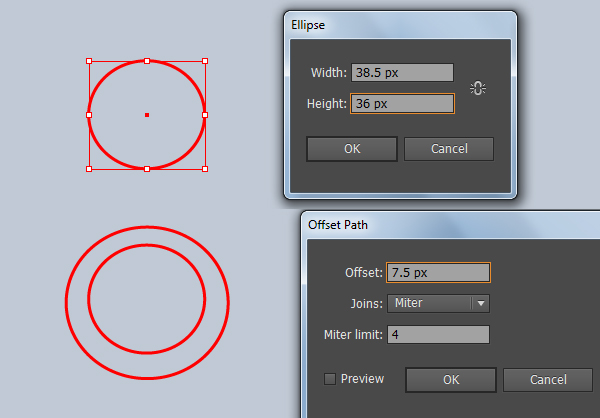Open the Joins dropdown set to Miter

pos(439,303)
